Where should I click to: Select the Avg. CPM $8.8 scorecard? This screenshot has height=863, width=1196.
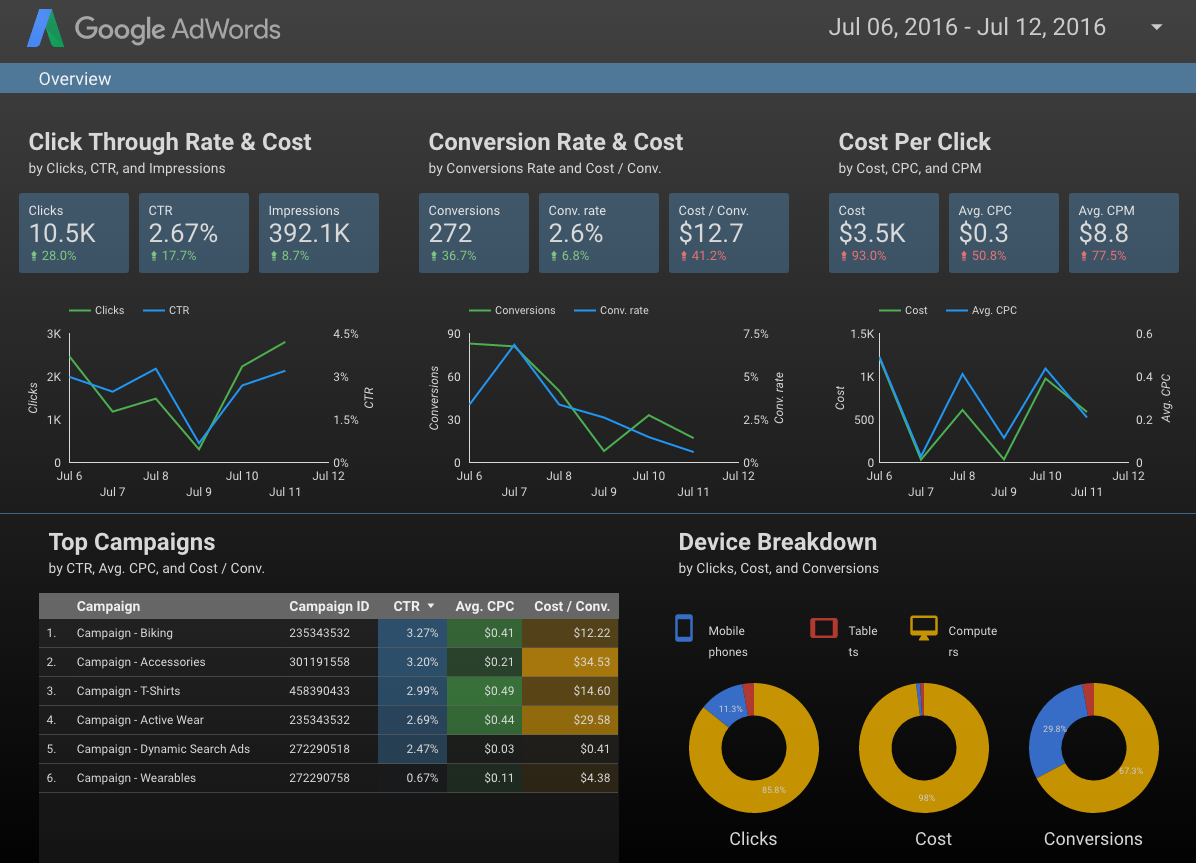(x=1124, y=233)
